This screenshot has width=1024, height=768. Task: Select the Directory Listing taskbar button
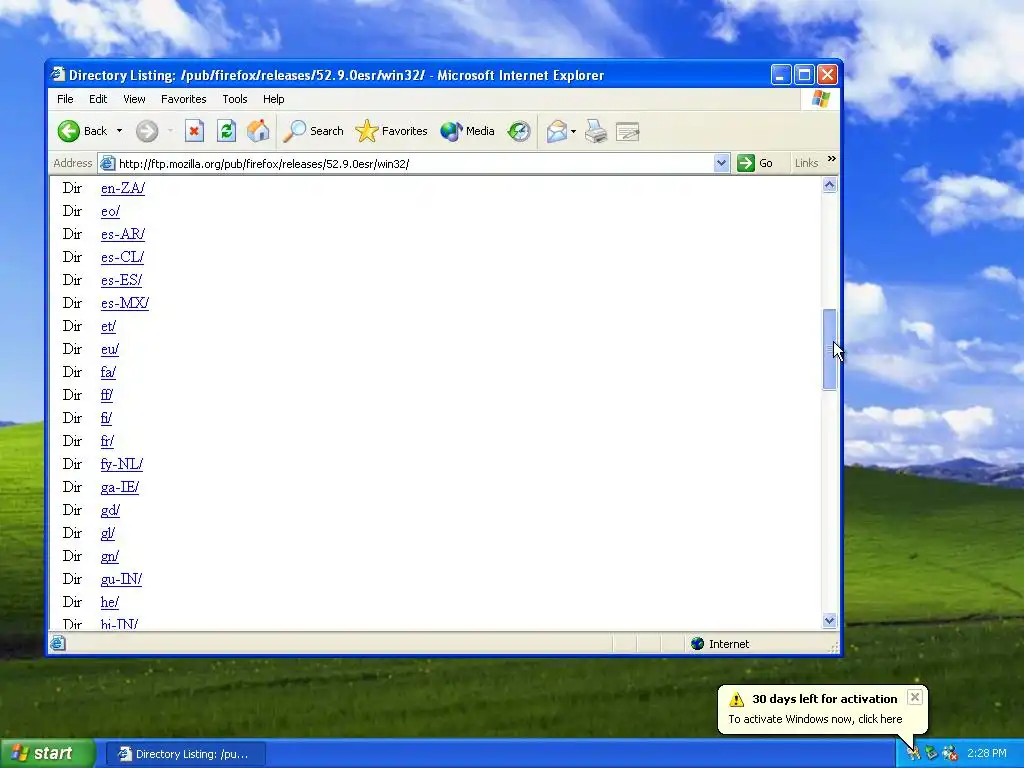coord(185,754)
